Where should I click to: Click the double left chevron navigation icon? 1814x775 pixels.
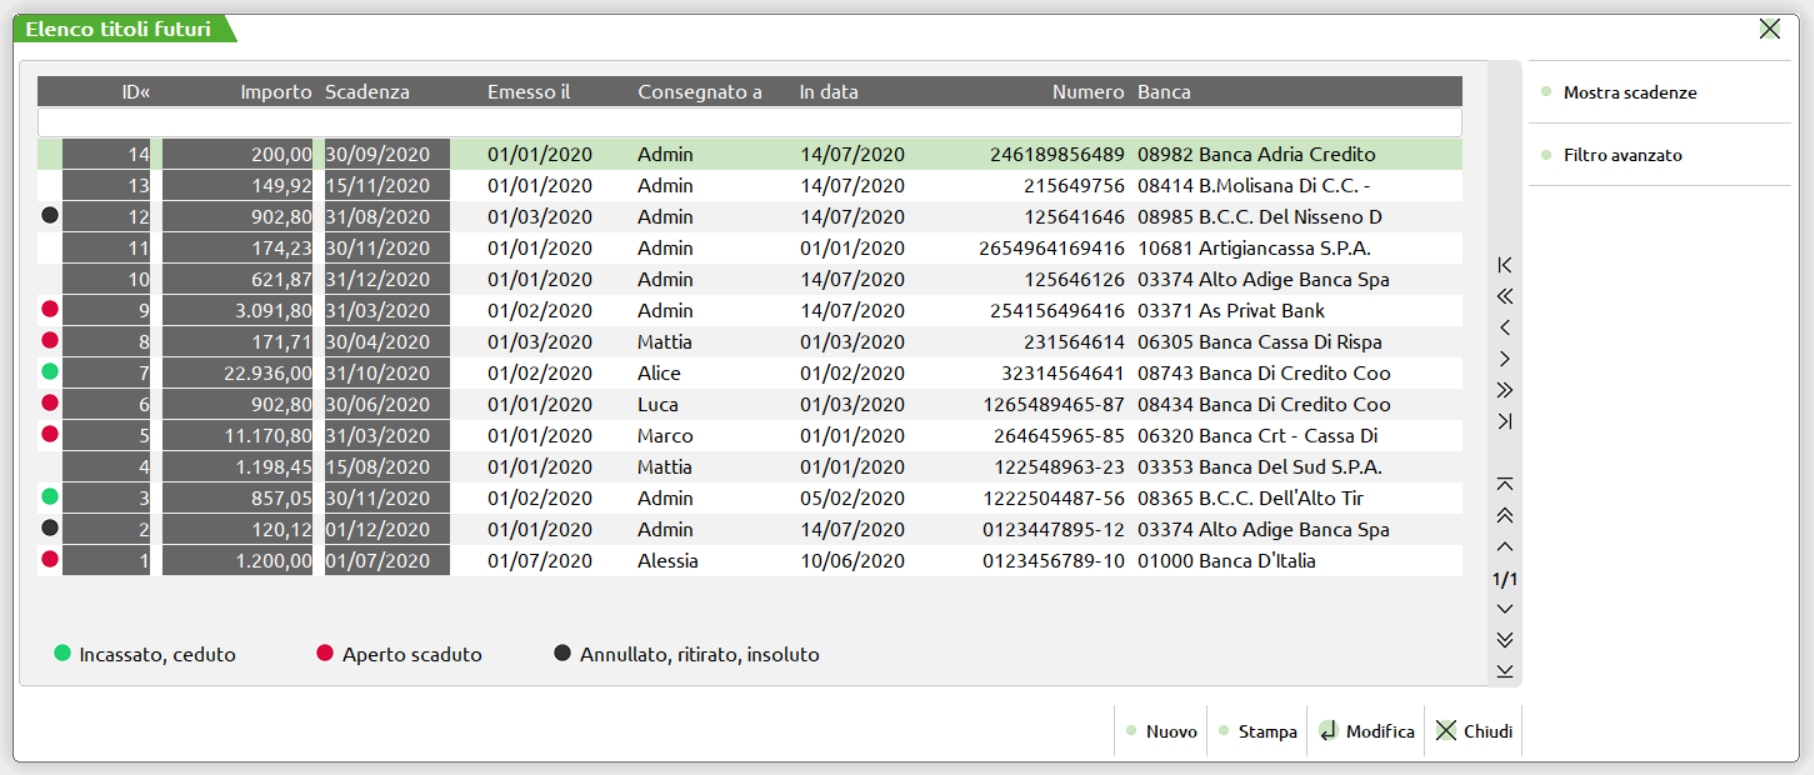1504,296
